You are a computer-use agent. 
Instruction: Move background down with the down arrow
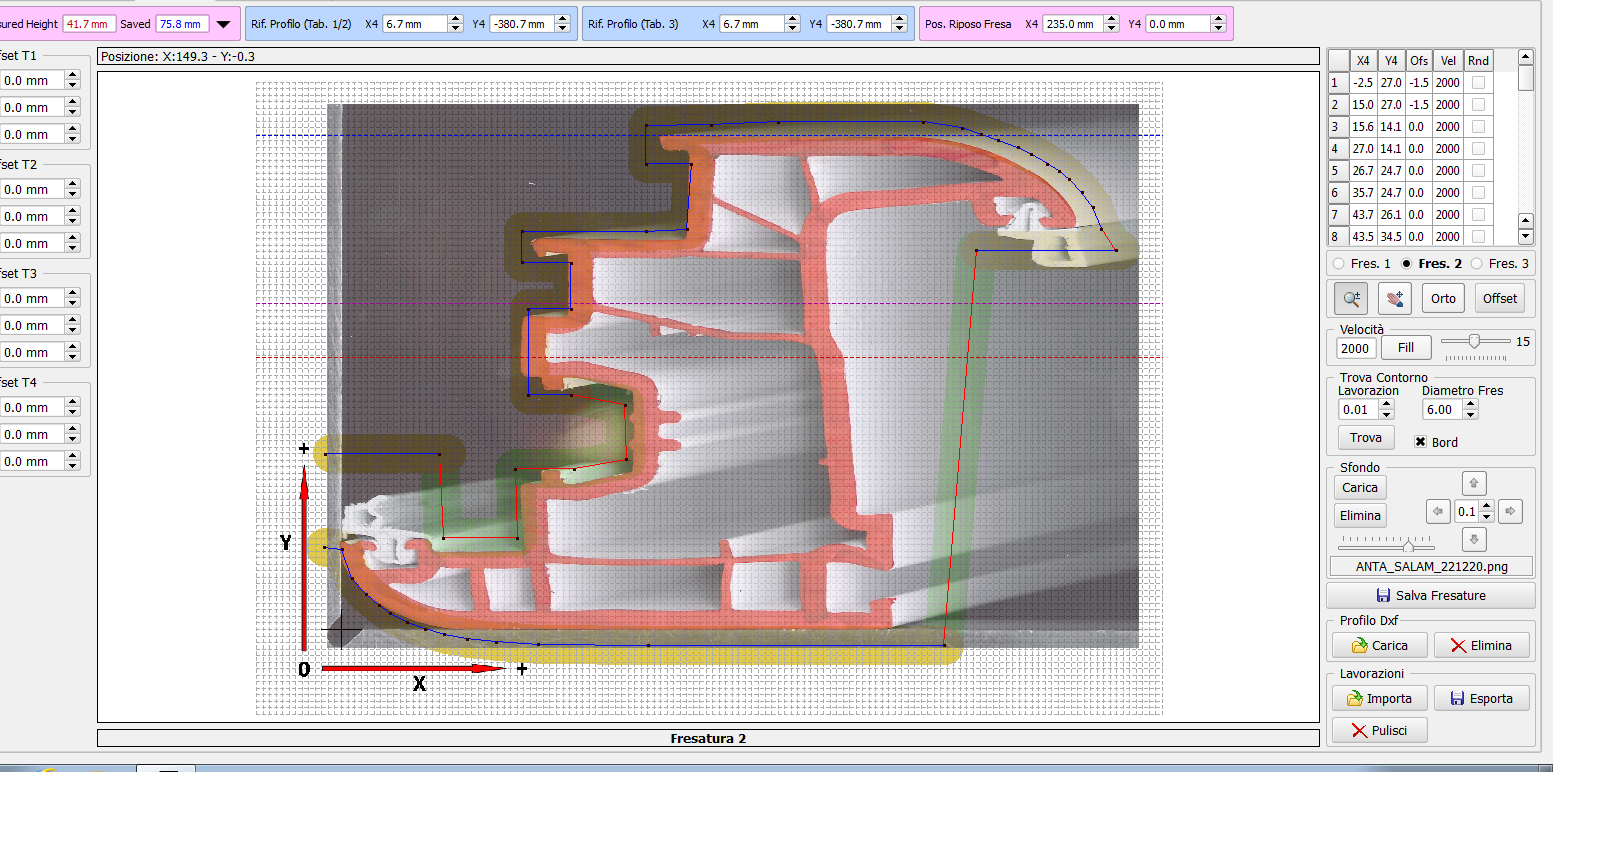(x=1473, y=540)
